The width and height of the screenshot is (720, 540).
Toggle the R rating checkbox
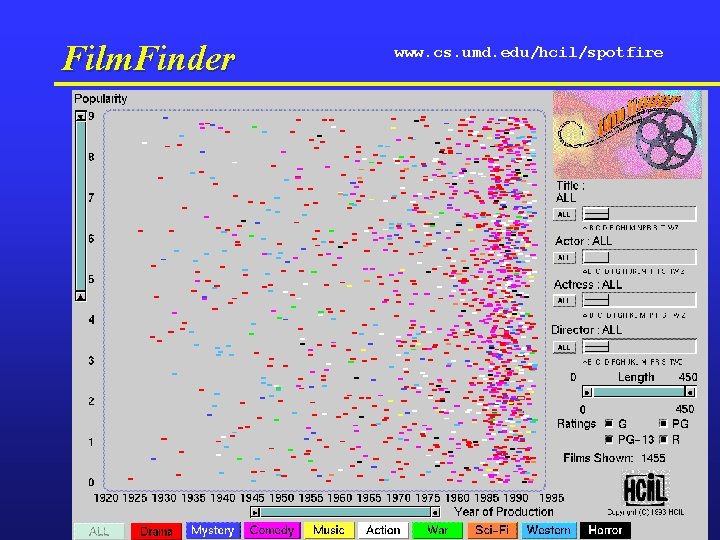click(663, 439)
